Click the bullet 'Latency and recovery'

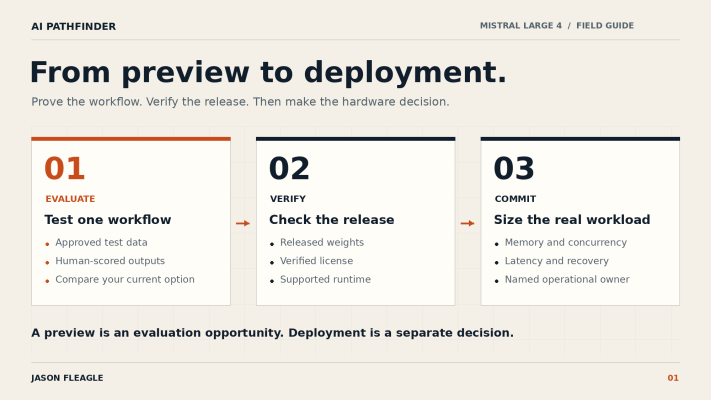(557, 261)
